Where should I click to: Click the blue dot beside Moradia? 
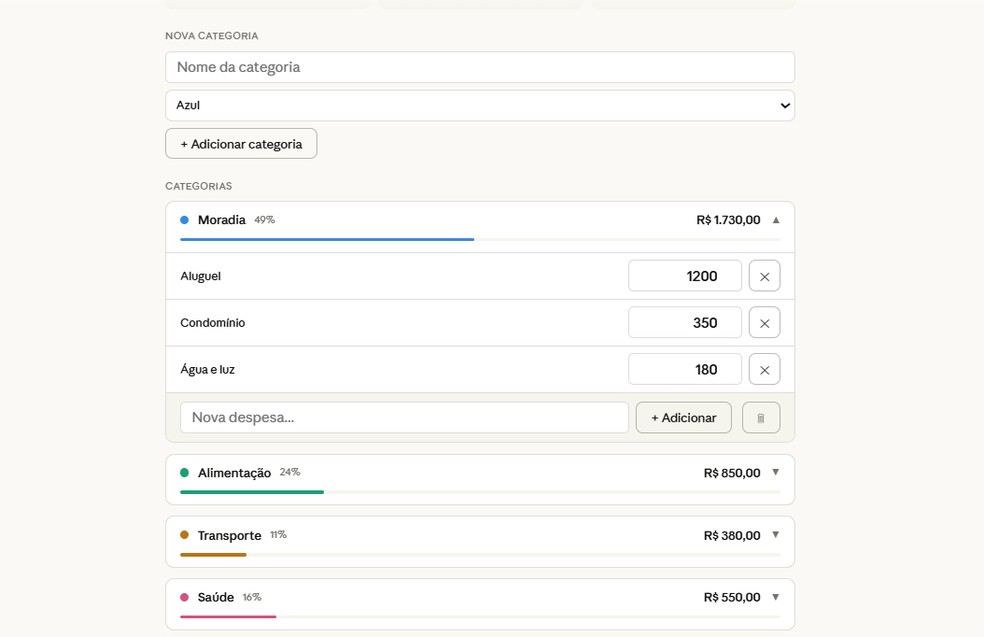pyautogui.click(x=184, y=220)
